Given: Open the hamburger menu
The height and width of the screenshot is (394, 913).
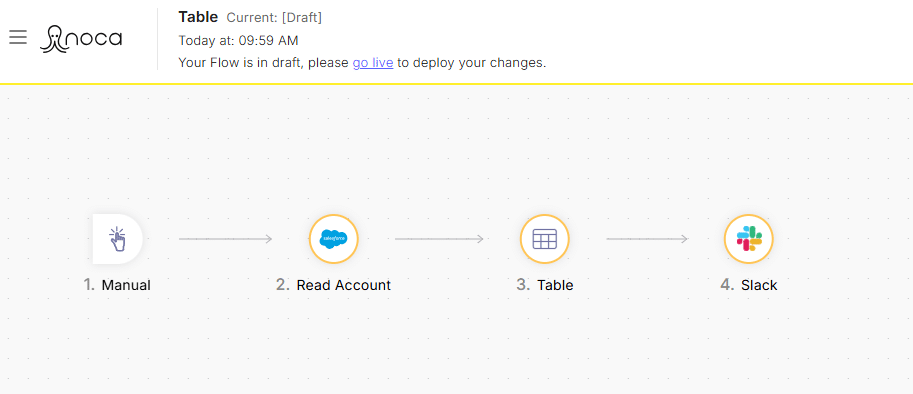Looking at the screenshot, I should pos(18,38).
